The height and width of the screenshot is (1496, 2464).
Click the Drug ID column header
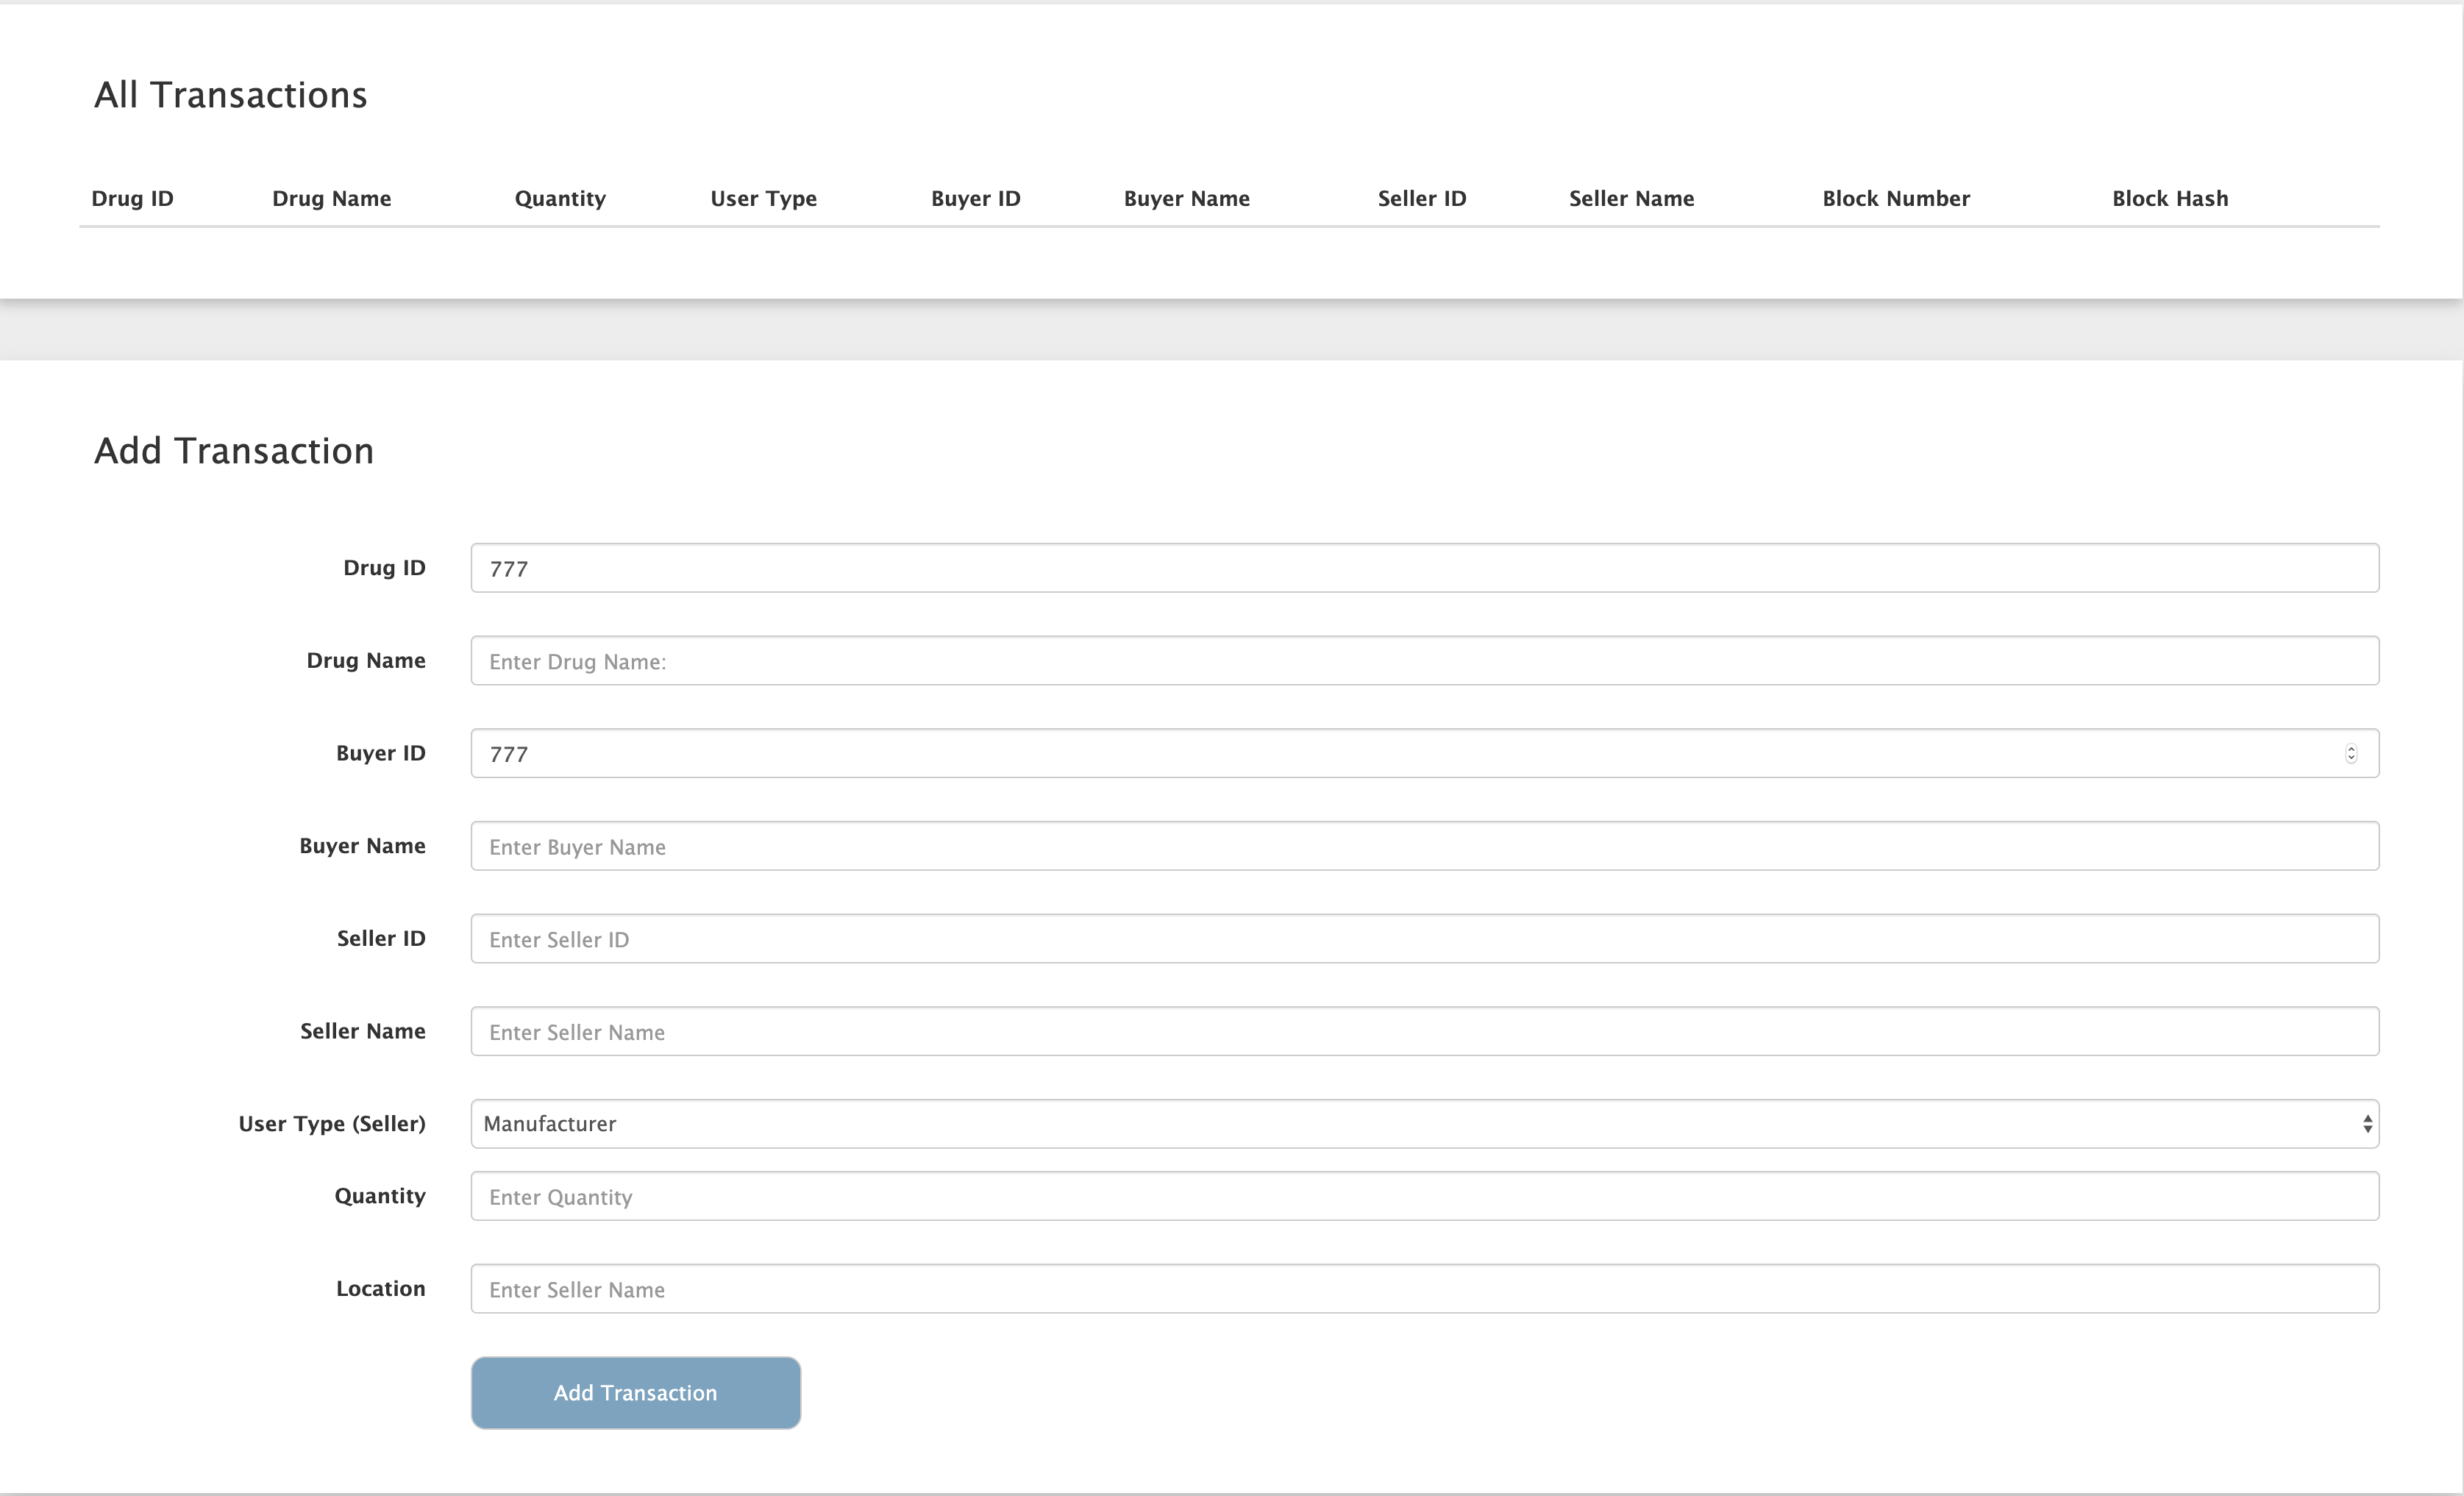click(x=132, y=198)
